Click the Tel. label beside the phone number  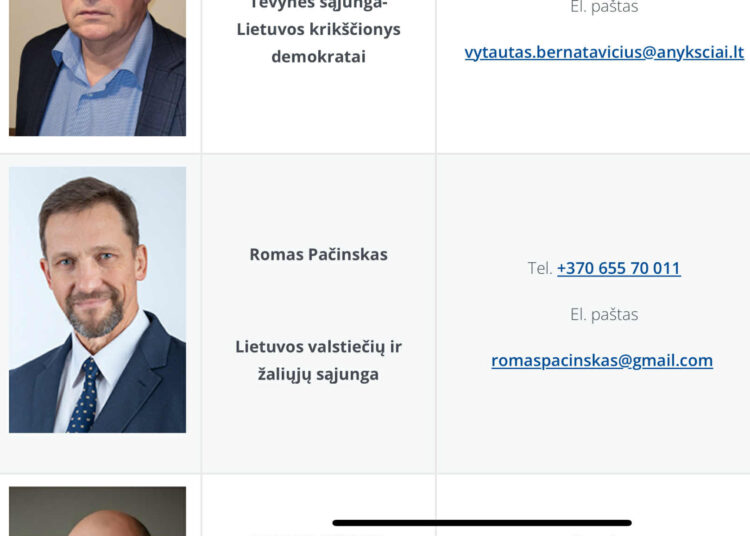coord(540,268)
